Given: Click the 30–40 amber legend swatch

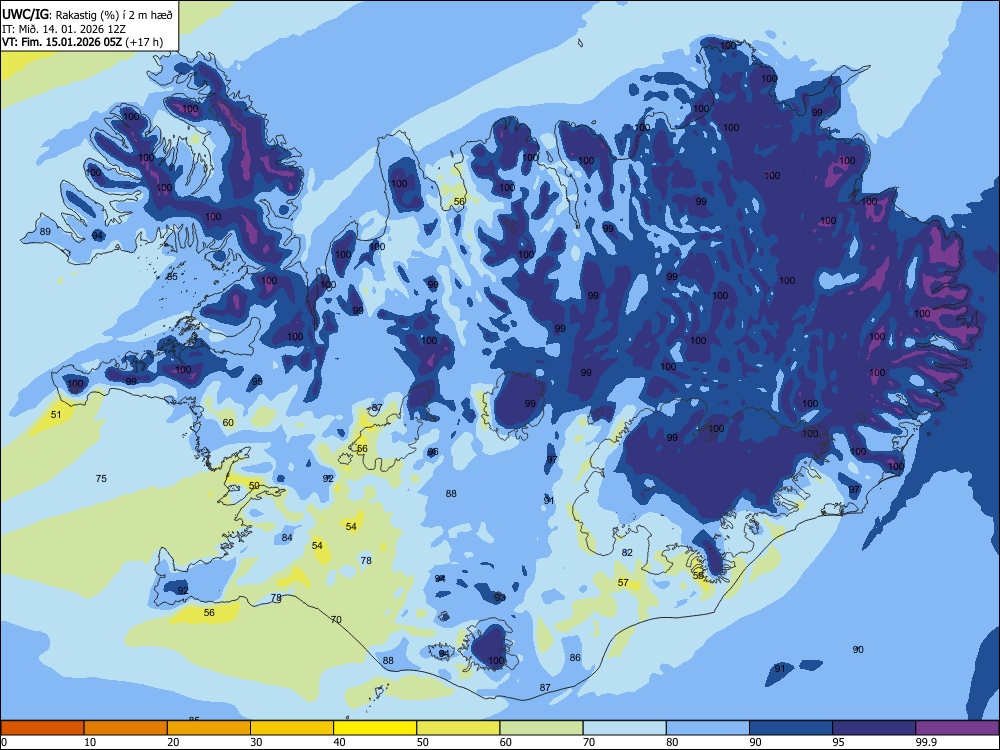Looking at the screenshot, I should [x=292, y=728].
